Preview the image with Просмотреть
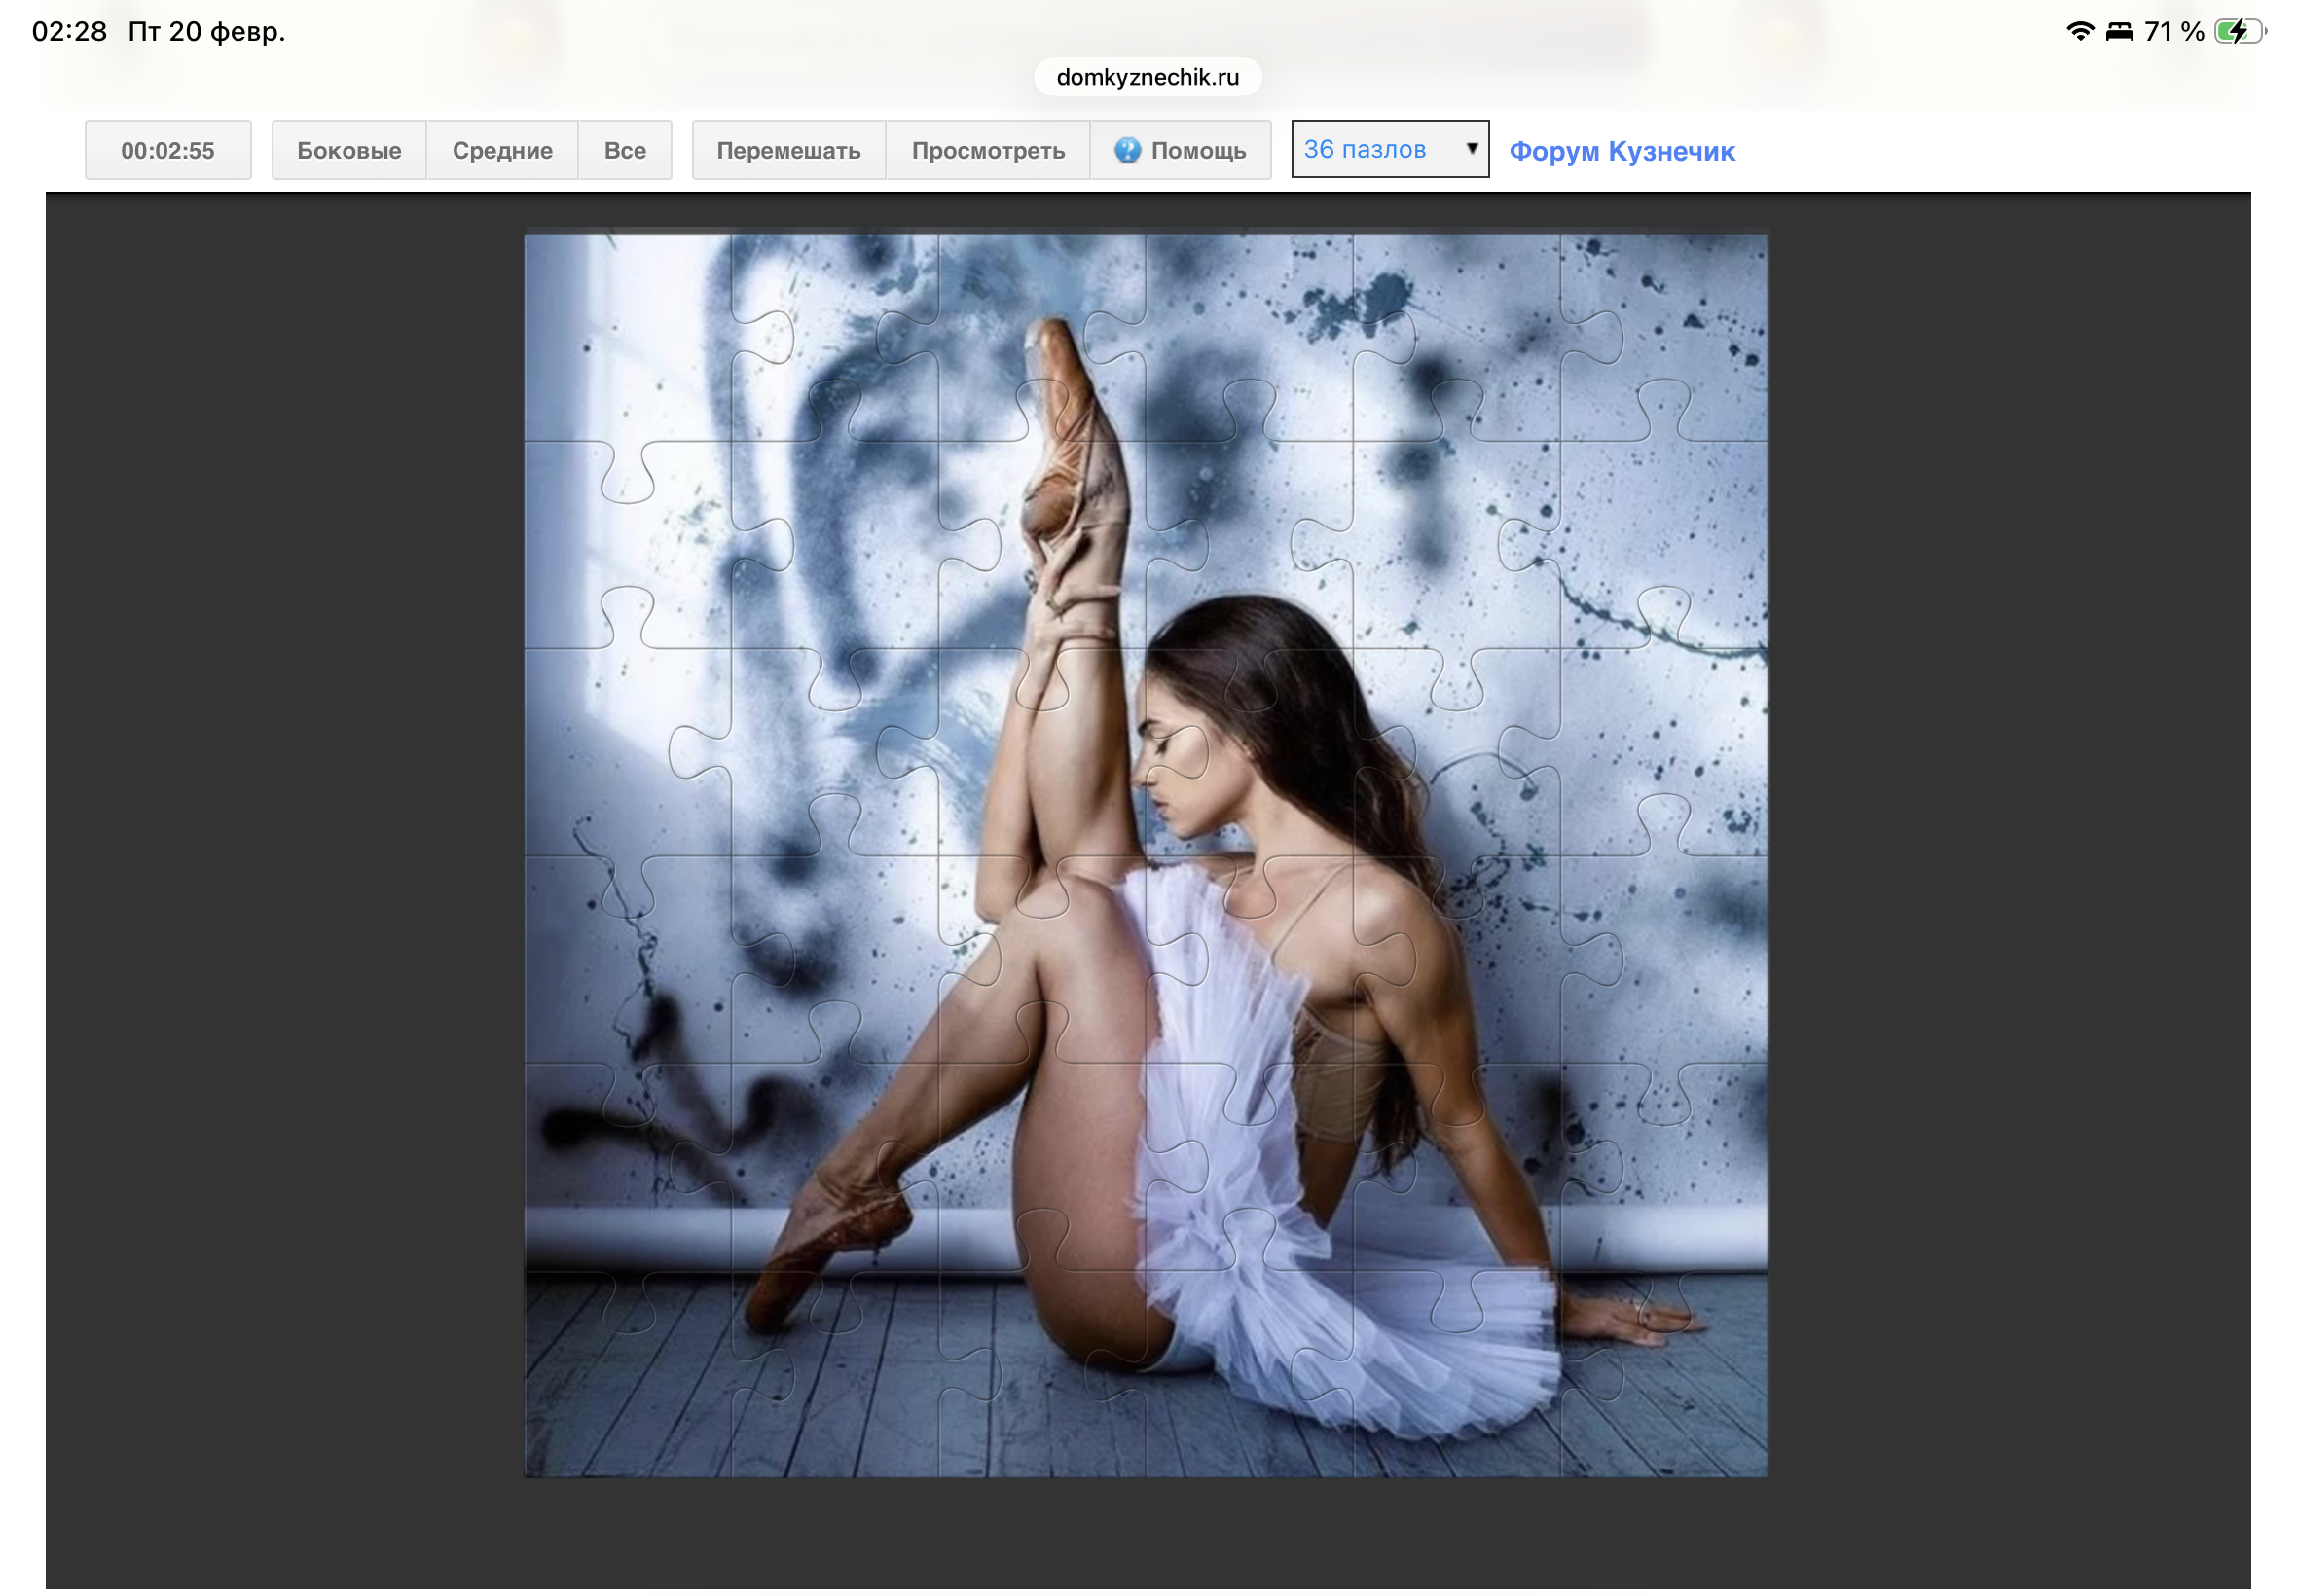 987,151
